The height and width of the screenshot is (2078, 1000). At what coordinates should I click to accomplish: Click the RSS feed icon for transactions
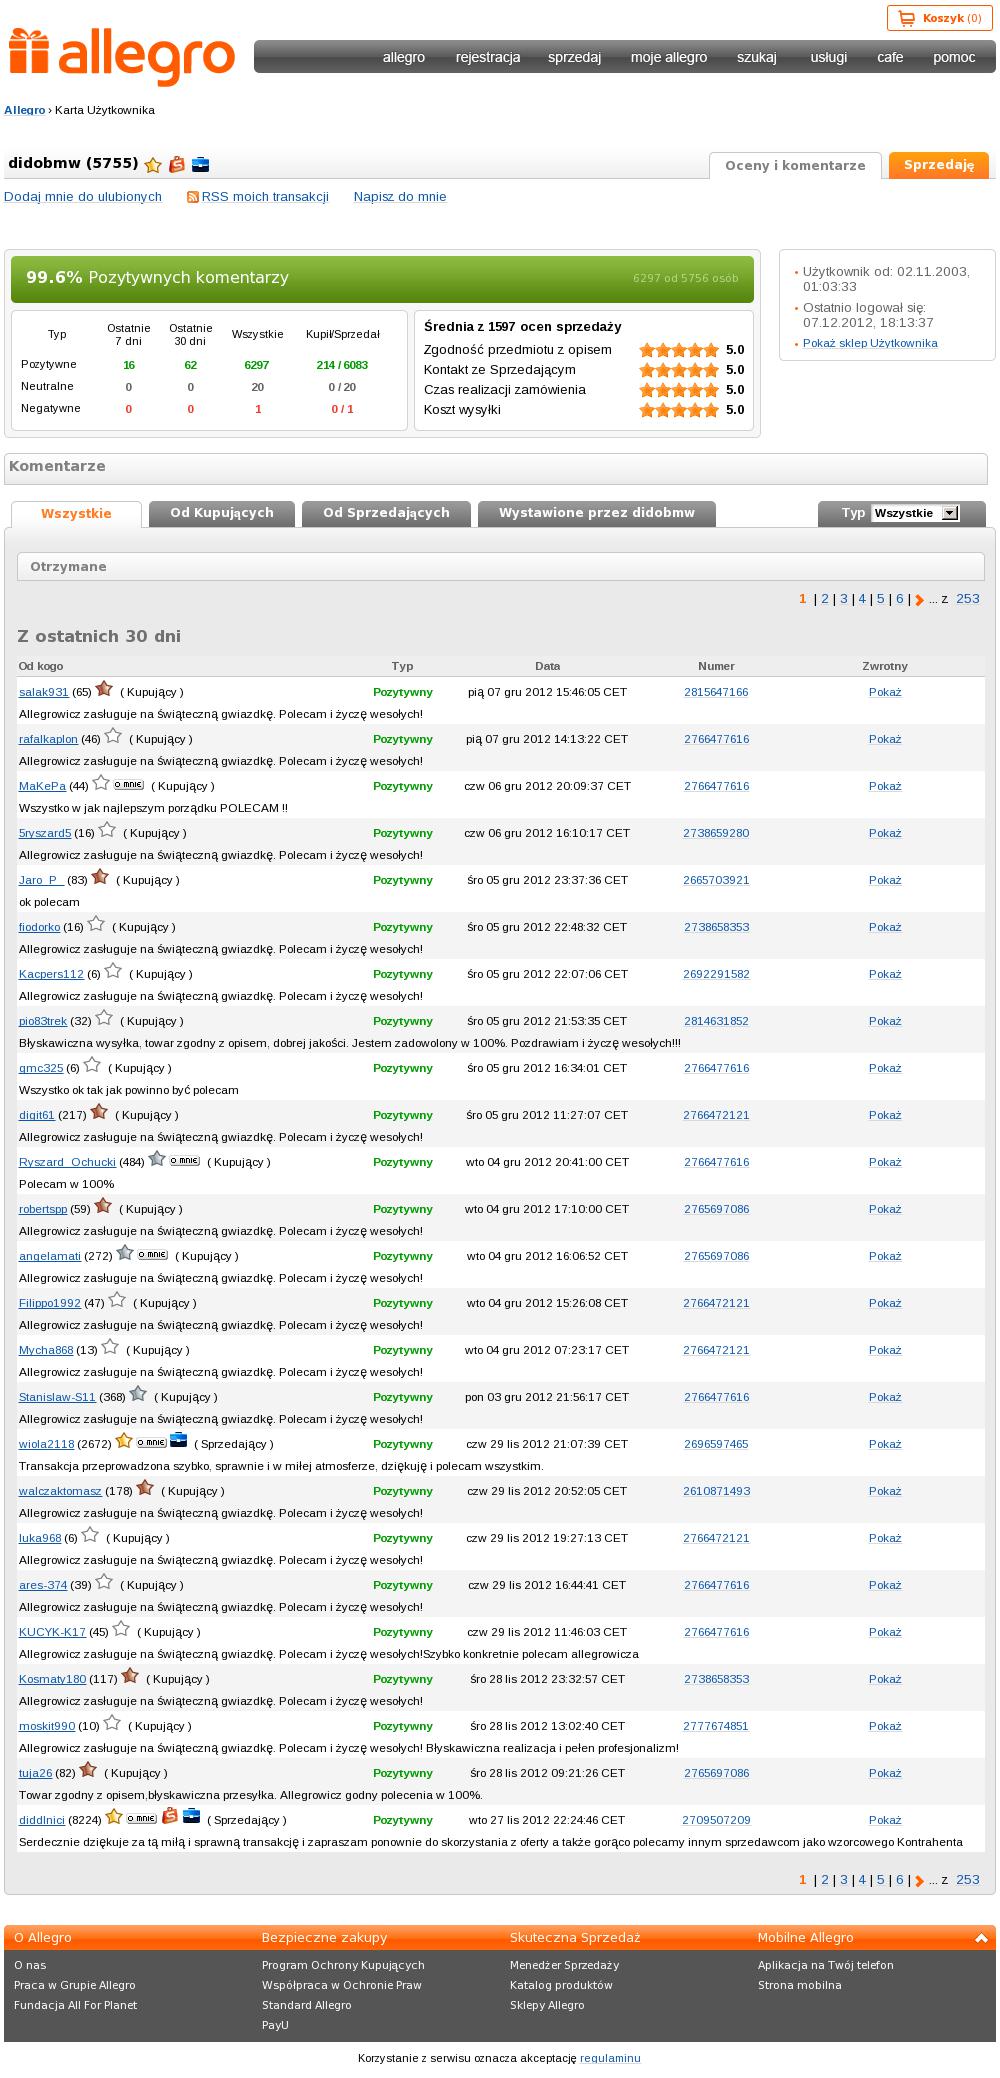(193, 197)
